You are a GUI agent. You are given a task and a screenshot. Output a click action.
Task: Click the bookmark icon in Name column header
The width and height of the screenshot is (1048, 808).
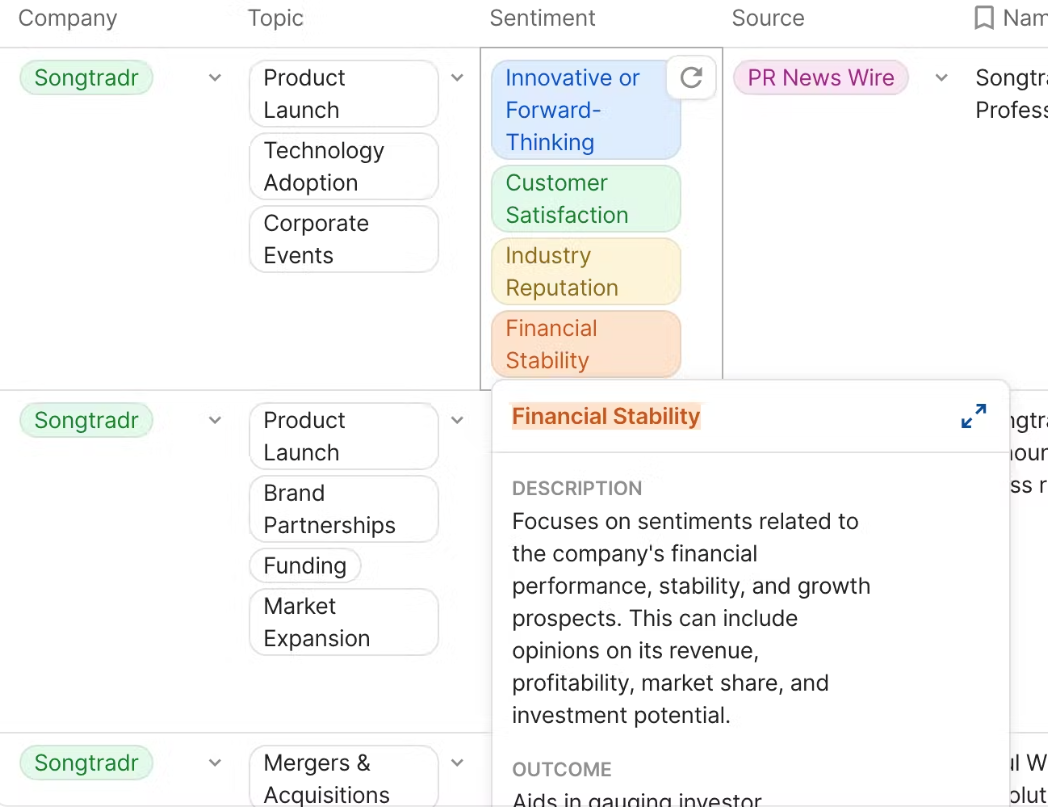[984, 18]
